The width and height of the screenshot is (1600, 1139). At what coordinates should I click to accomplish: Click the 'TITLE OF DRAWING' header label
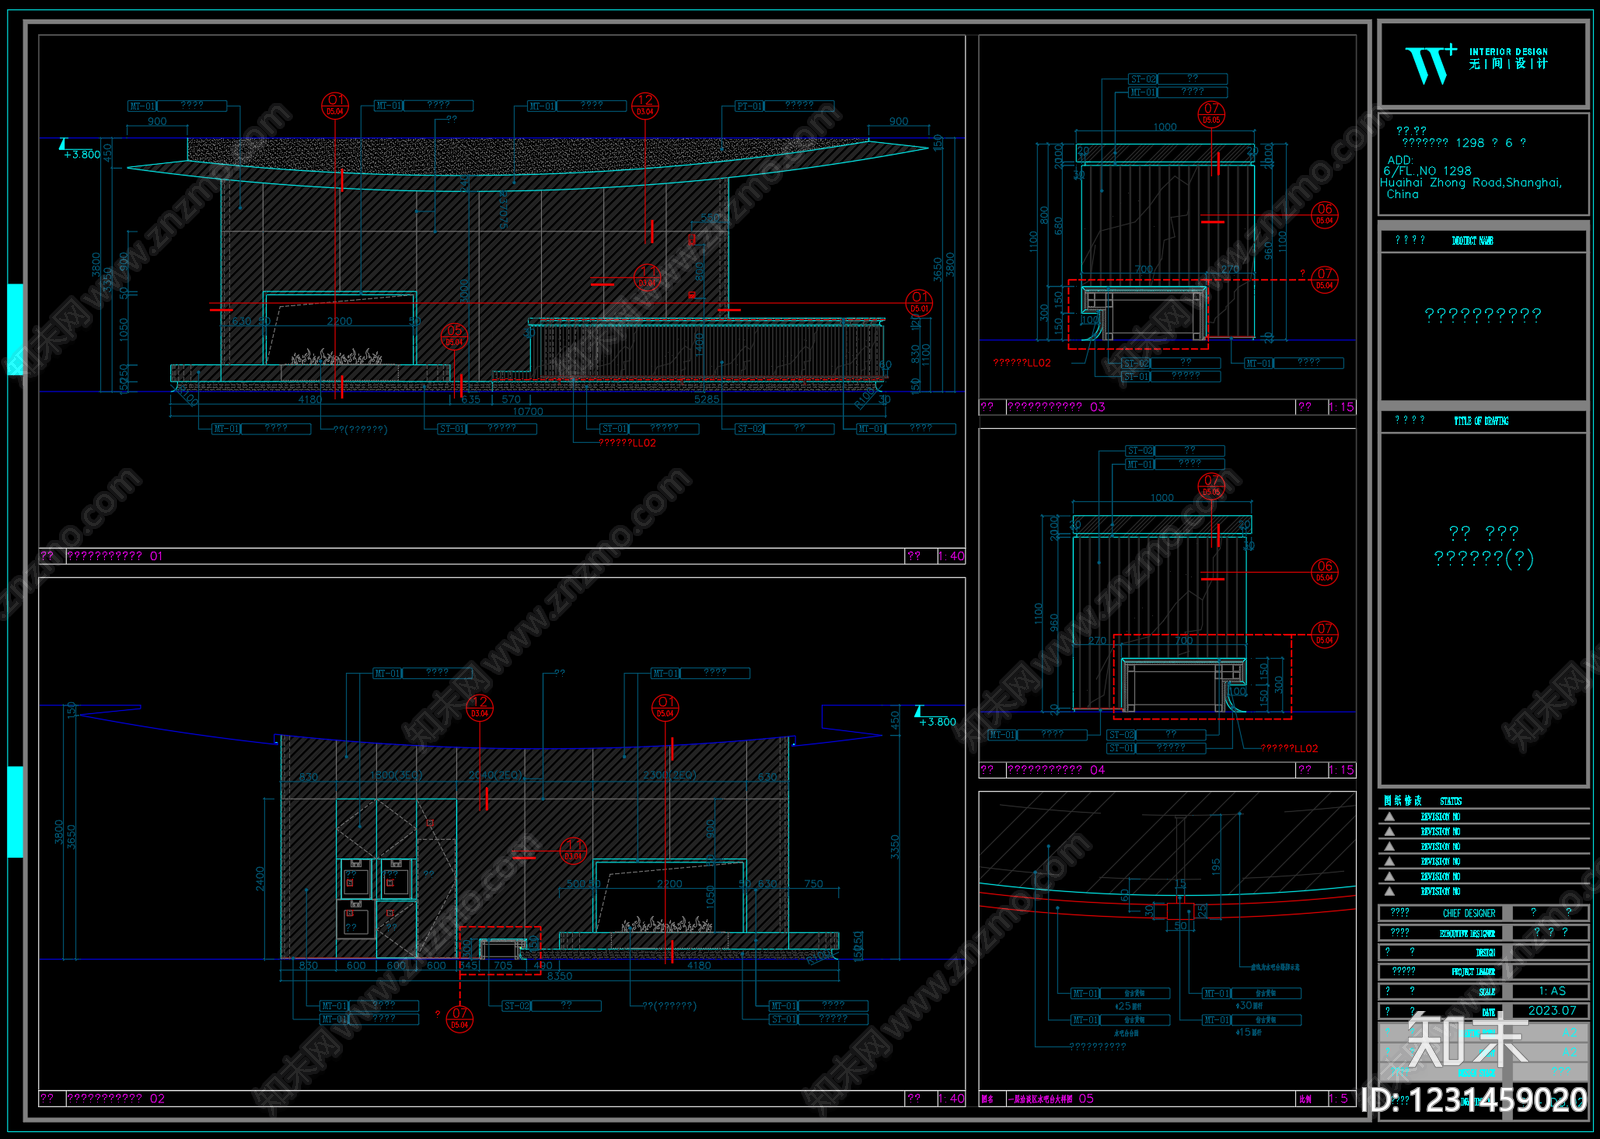(1481, 421)
